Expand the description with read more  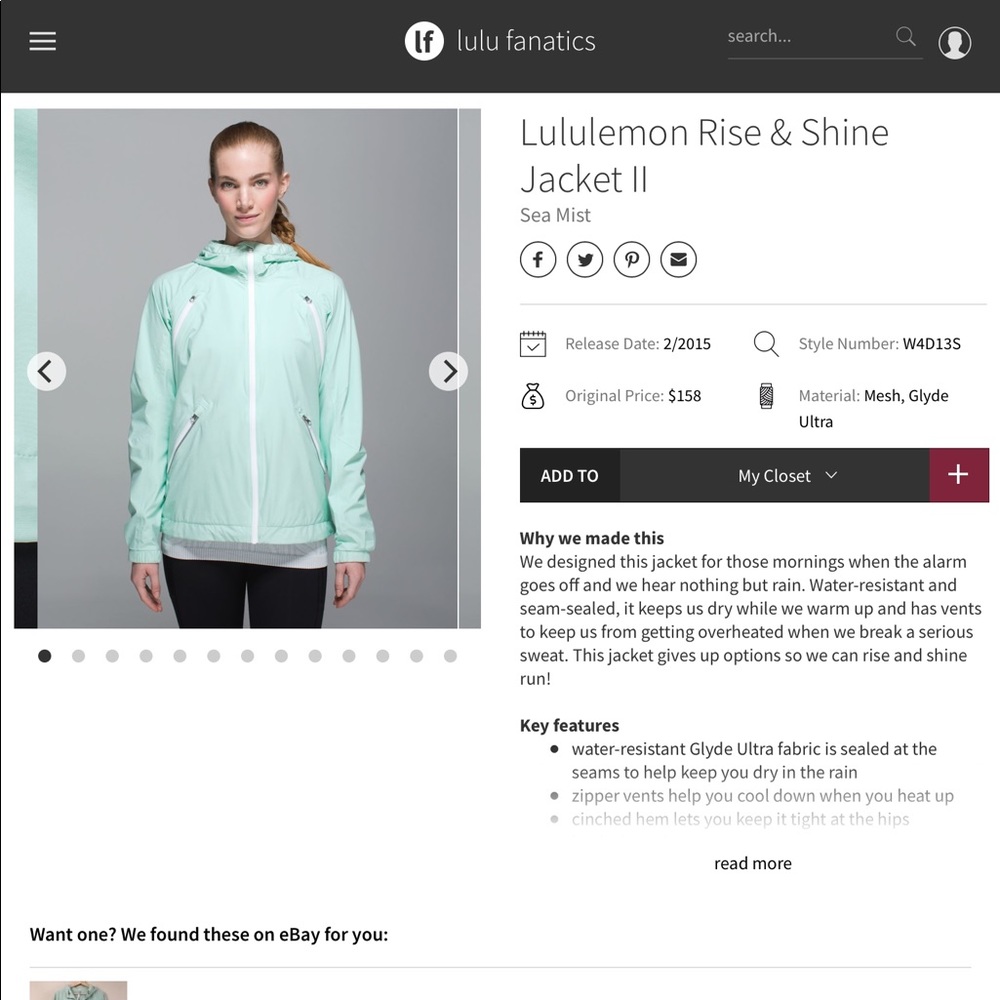(753, 863)
